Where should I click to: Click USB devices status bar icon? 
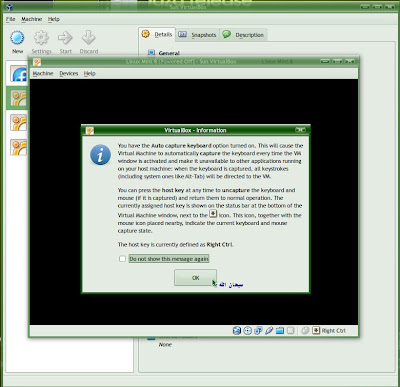click(x=269, y=331)
